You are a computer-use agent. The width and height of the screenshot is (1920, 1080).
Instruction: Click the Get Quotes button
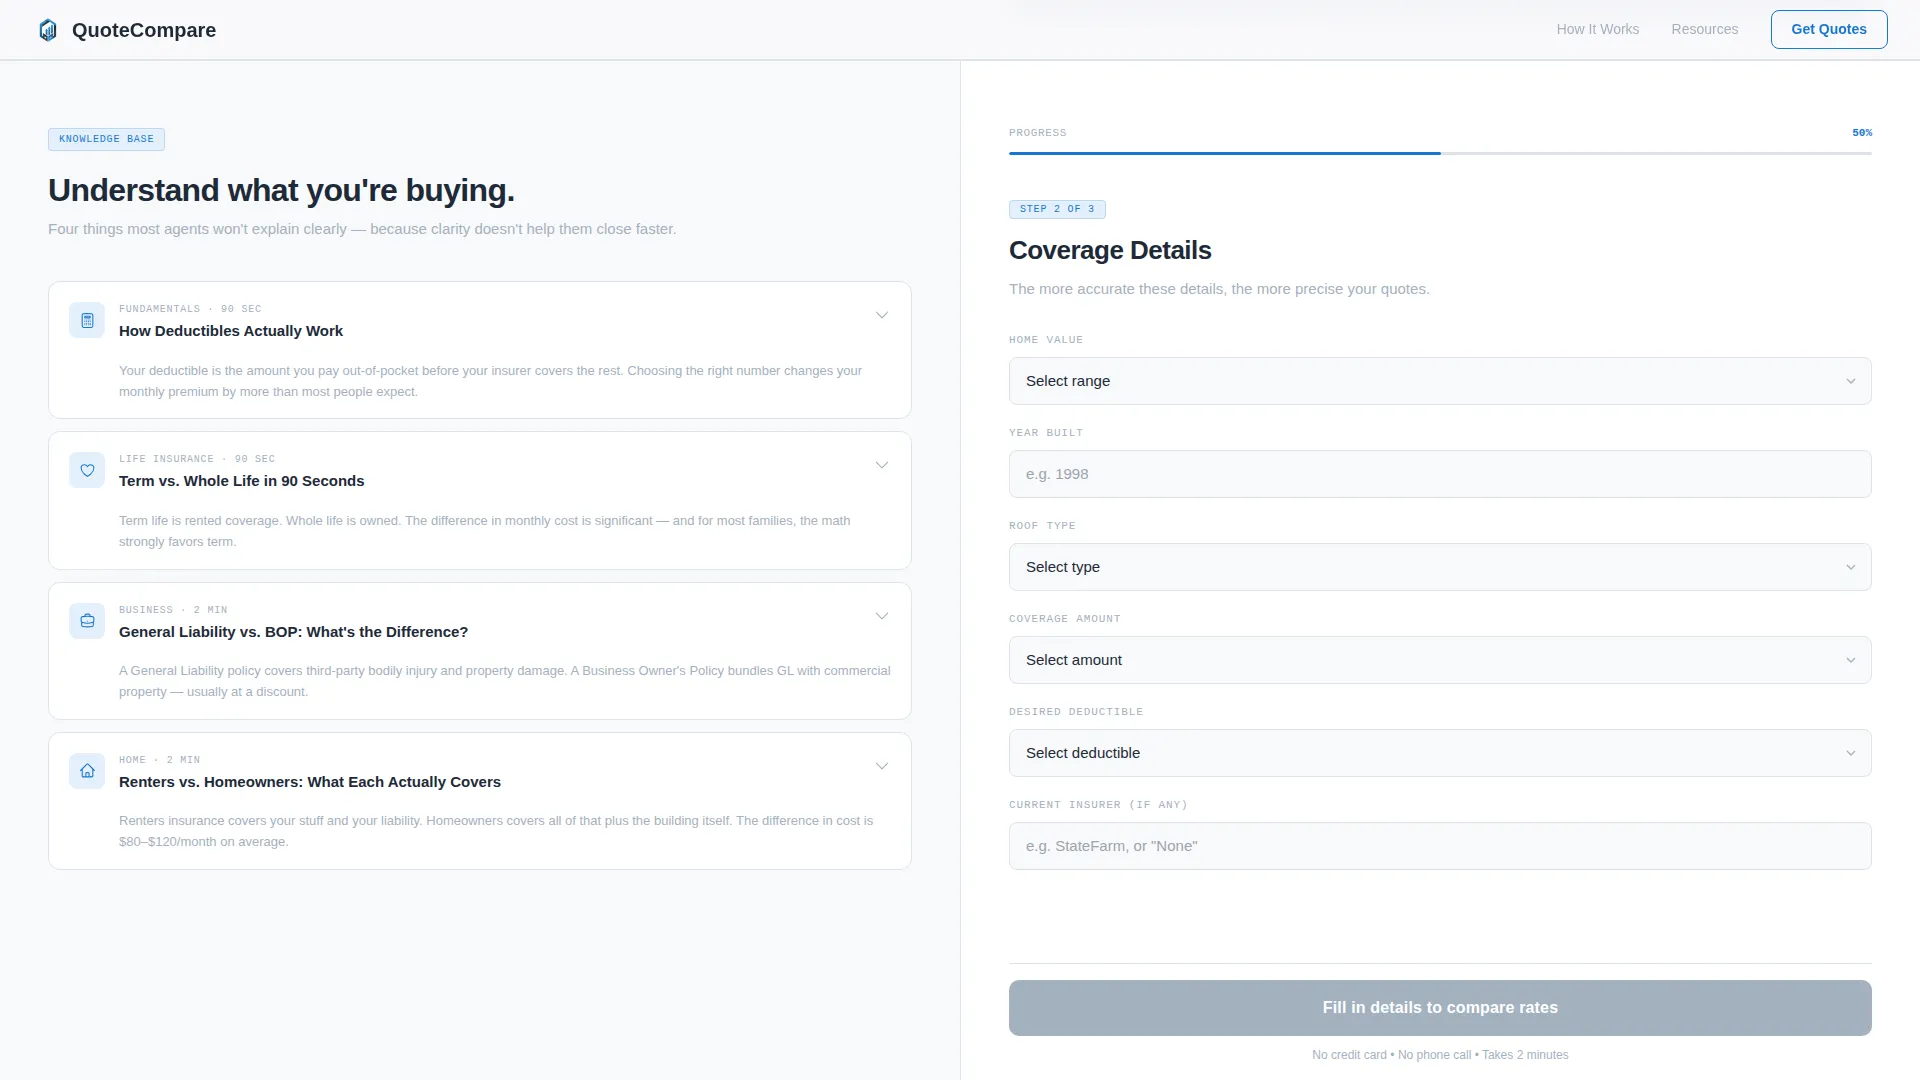[x=1828, y=29]
